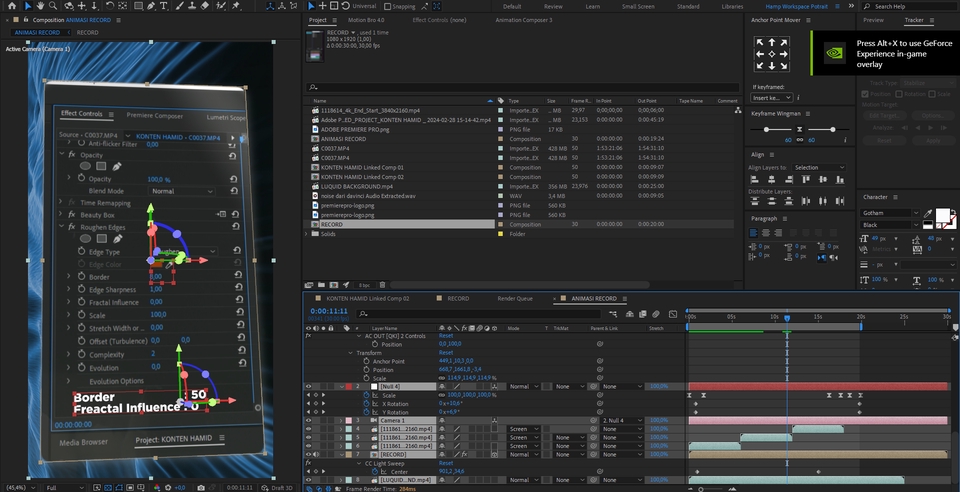This screenshot has width=960, height=492.
Task: Toggle the X Rotation stopwatch
Action: tap(367, 404)
